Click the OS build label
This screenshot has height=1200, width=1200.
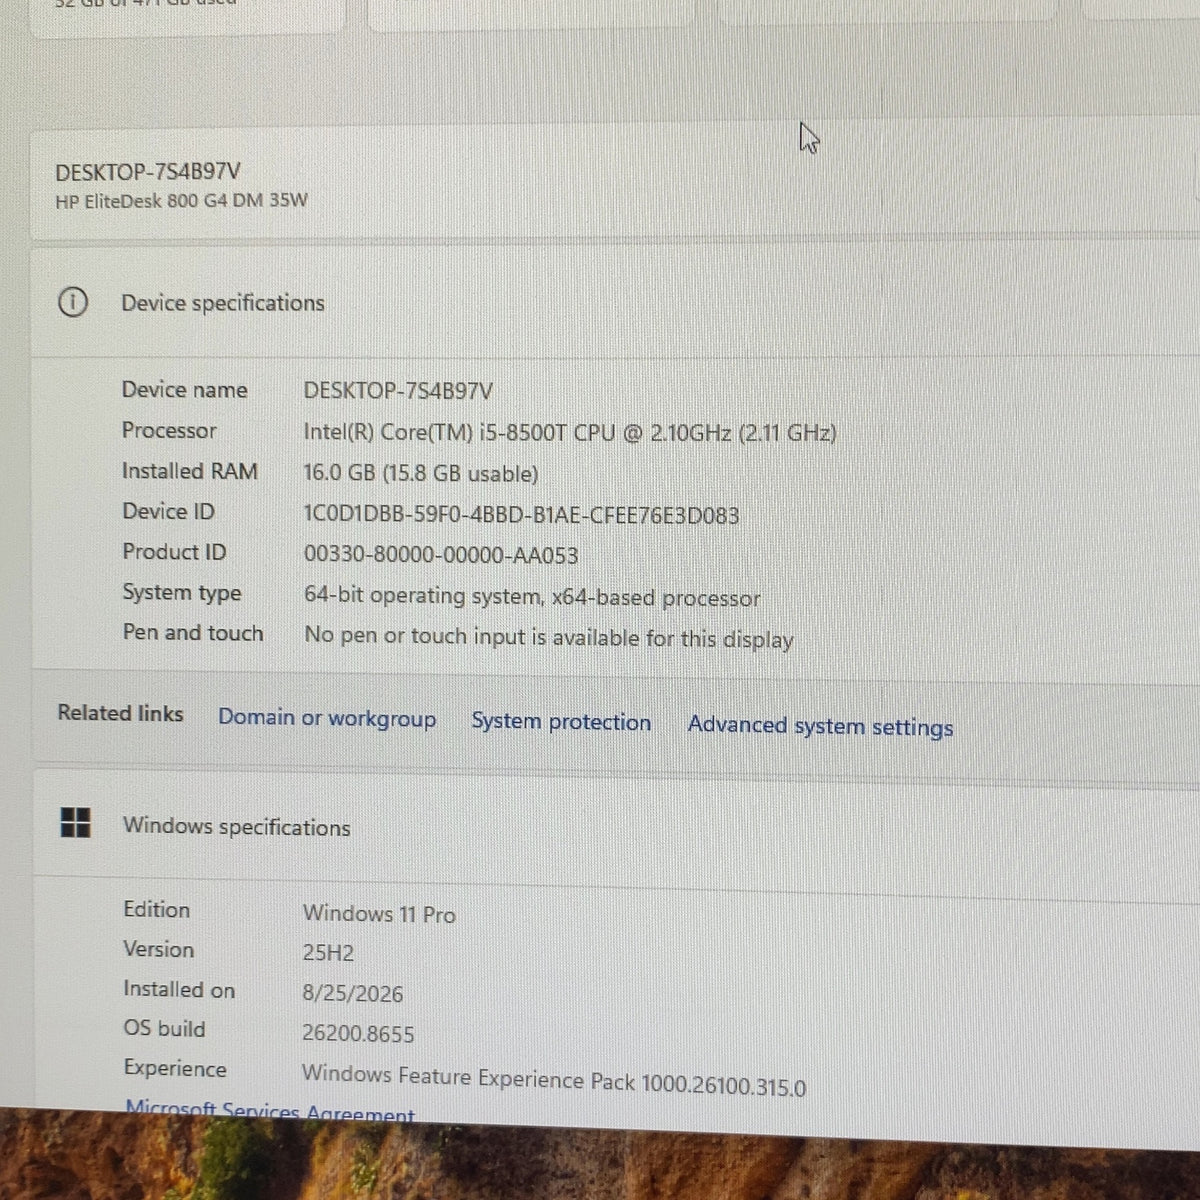point(164,1029)
